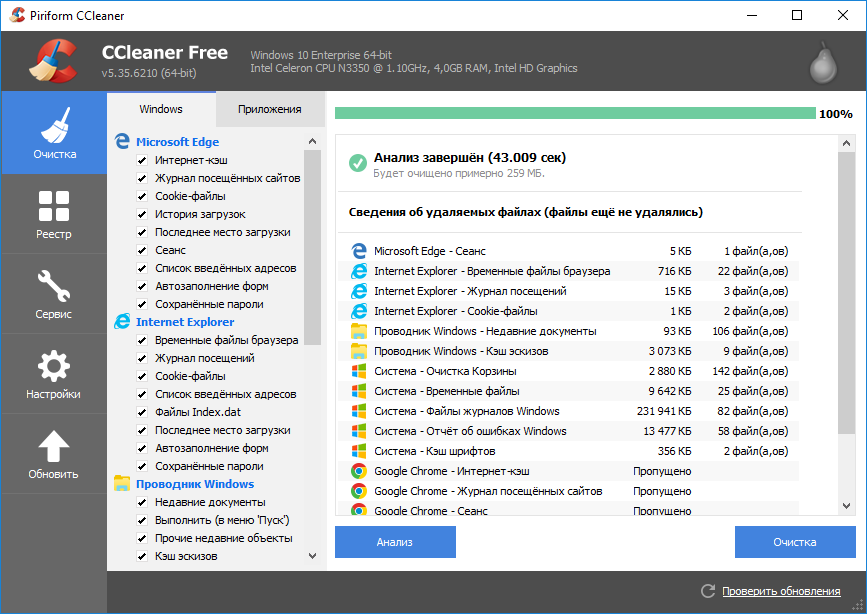Viewport: 867px width, 614px height.
Task: Start analysis with the Анализ button
Action: pyautogui.click(x=395, y=542)
